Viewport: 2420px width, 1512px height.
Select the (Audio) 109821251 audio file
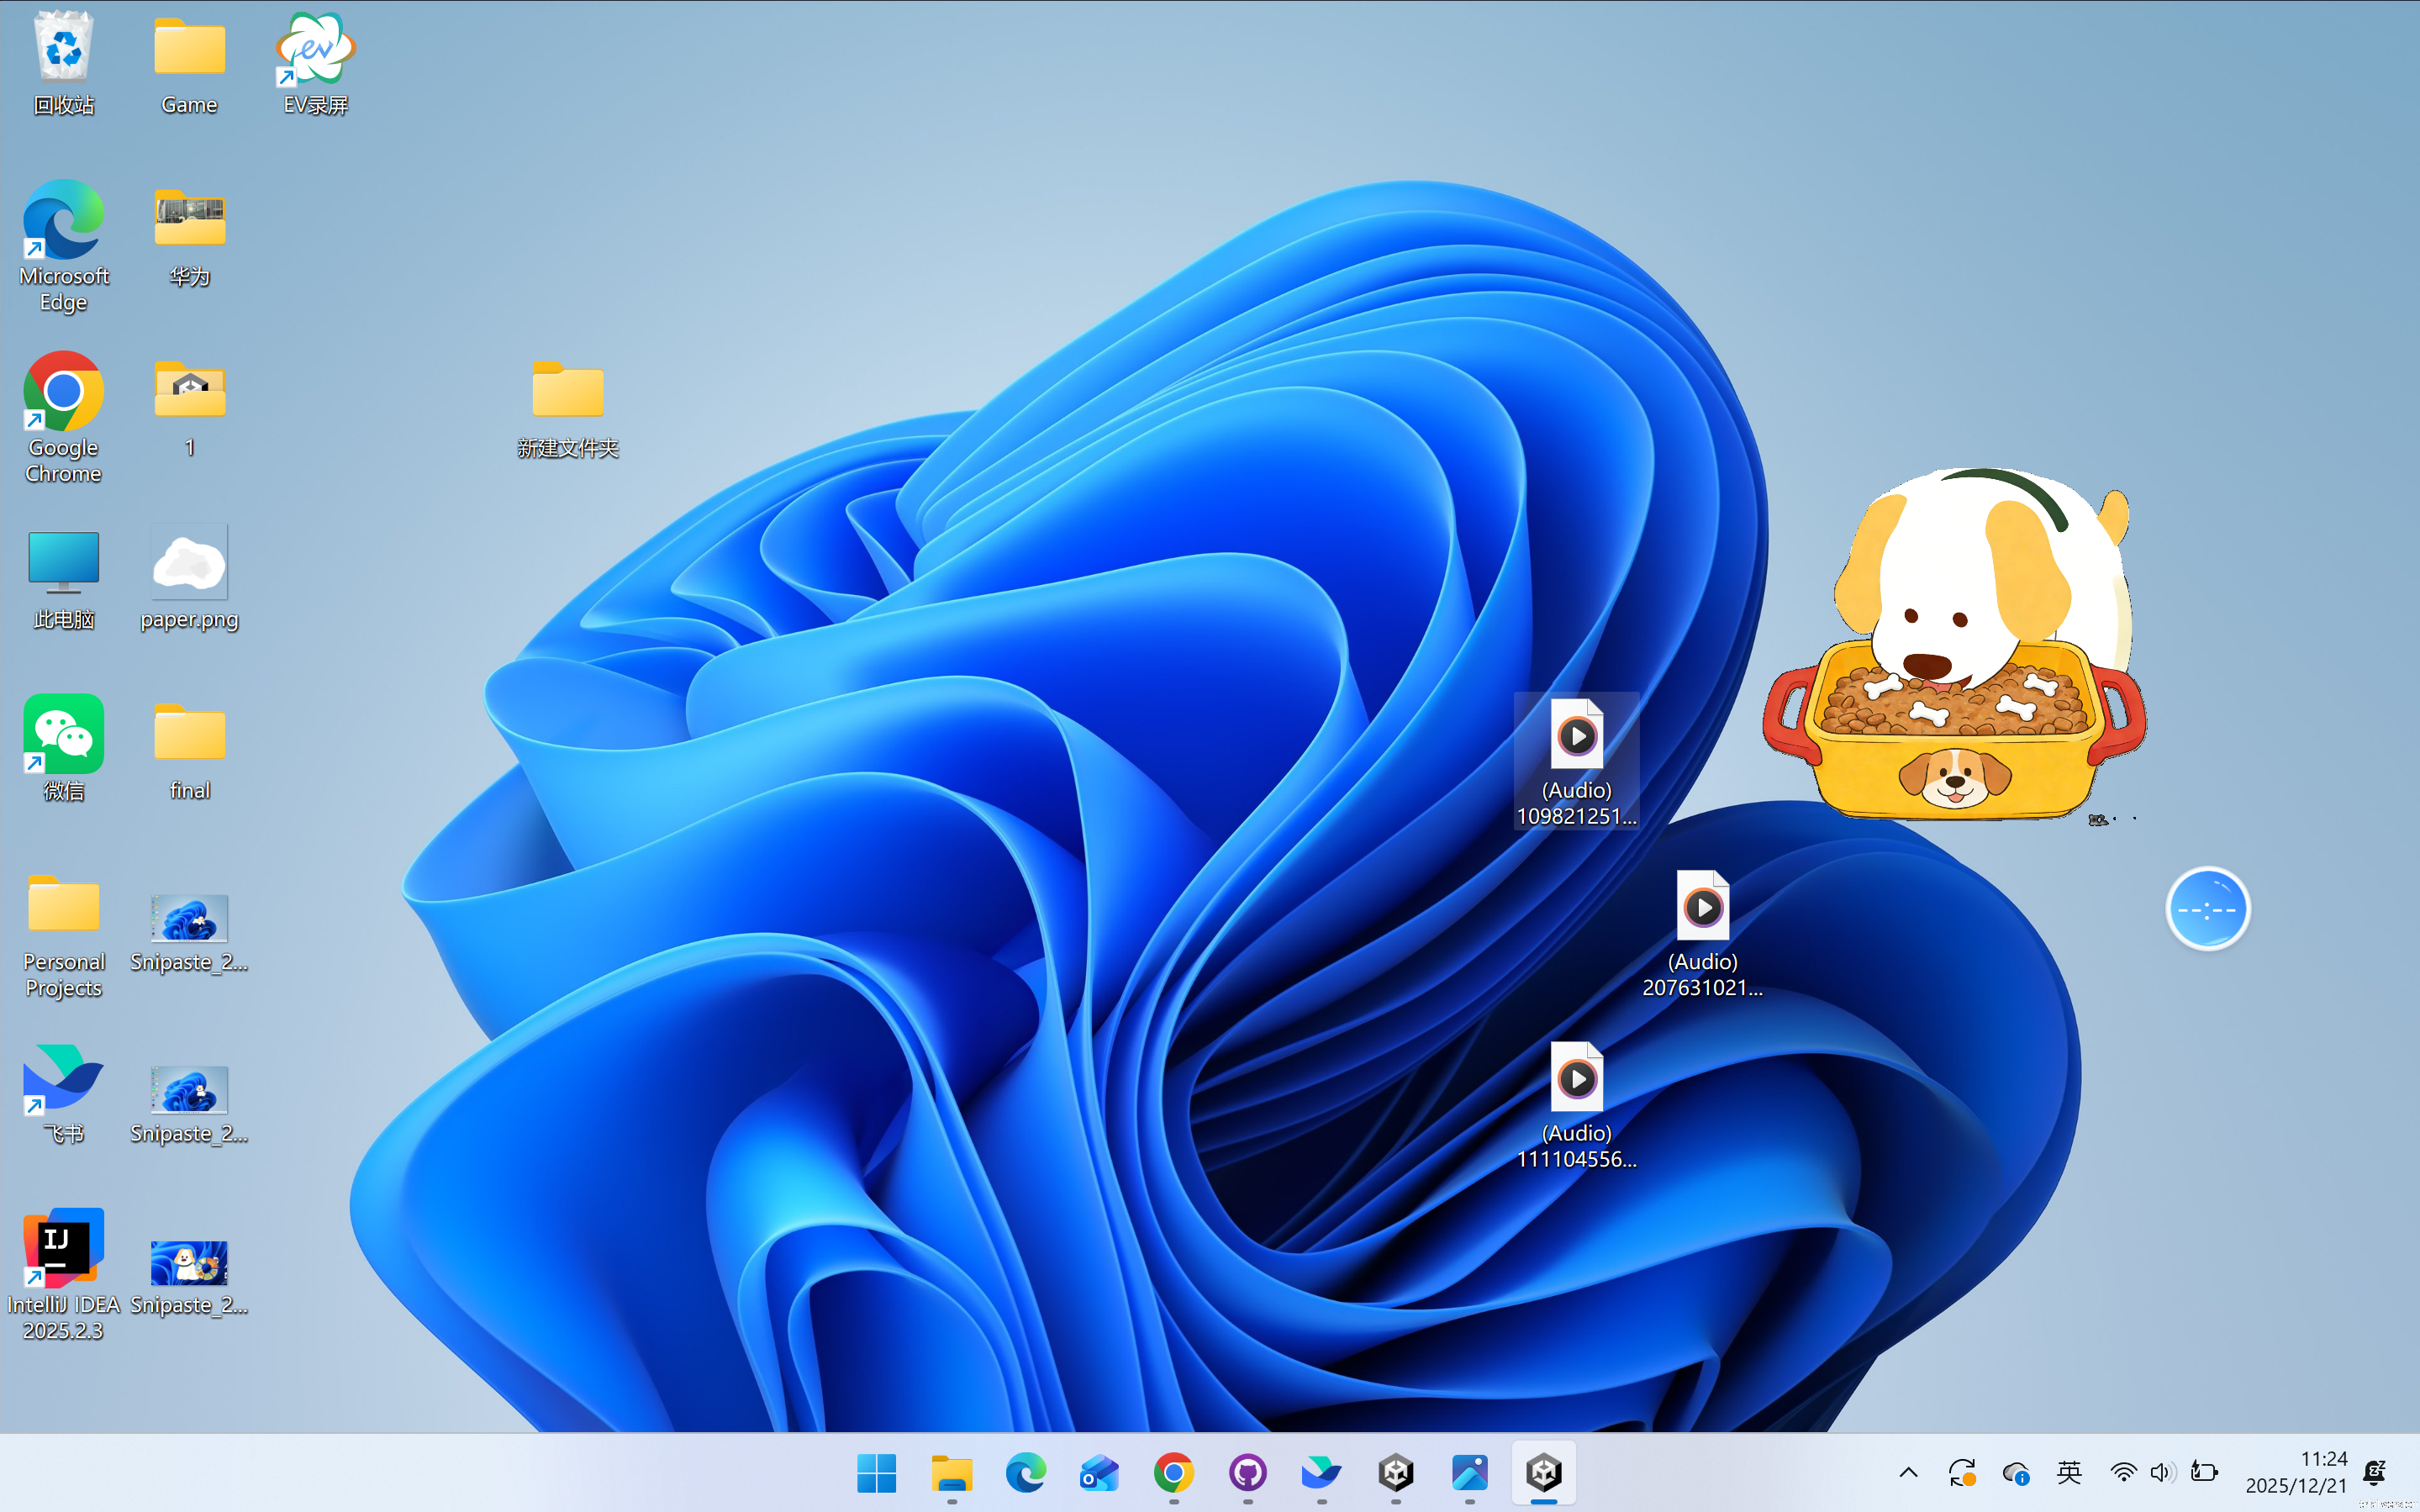pos(1576,761)
